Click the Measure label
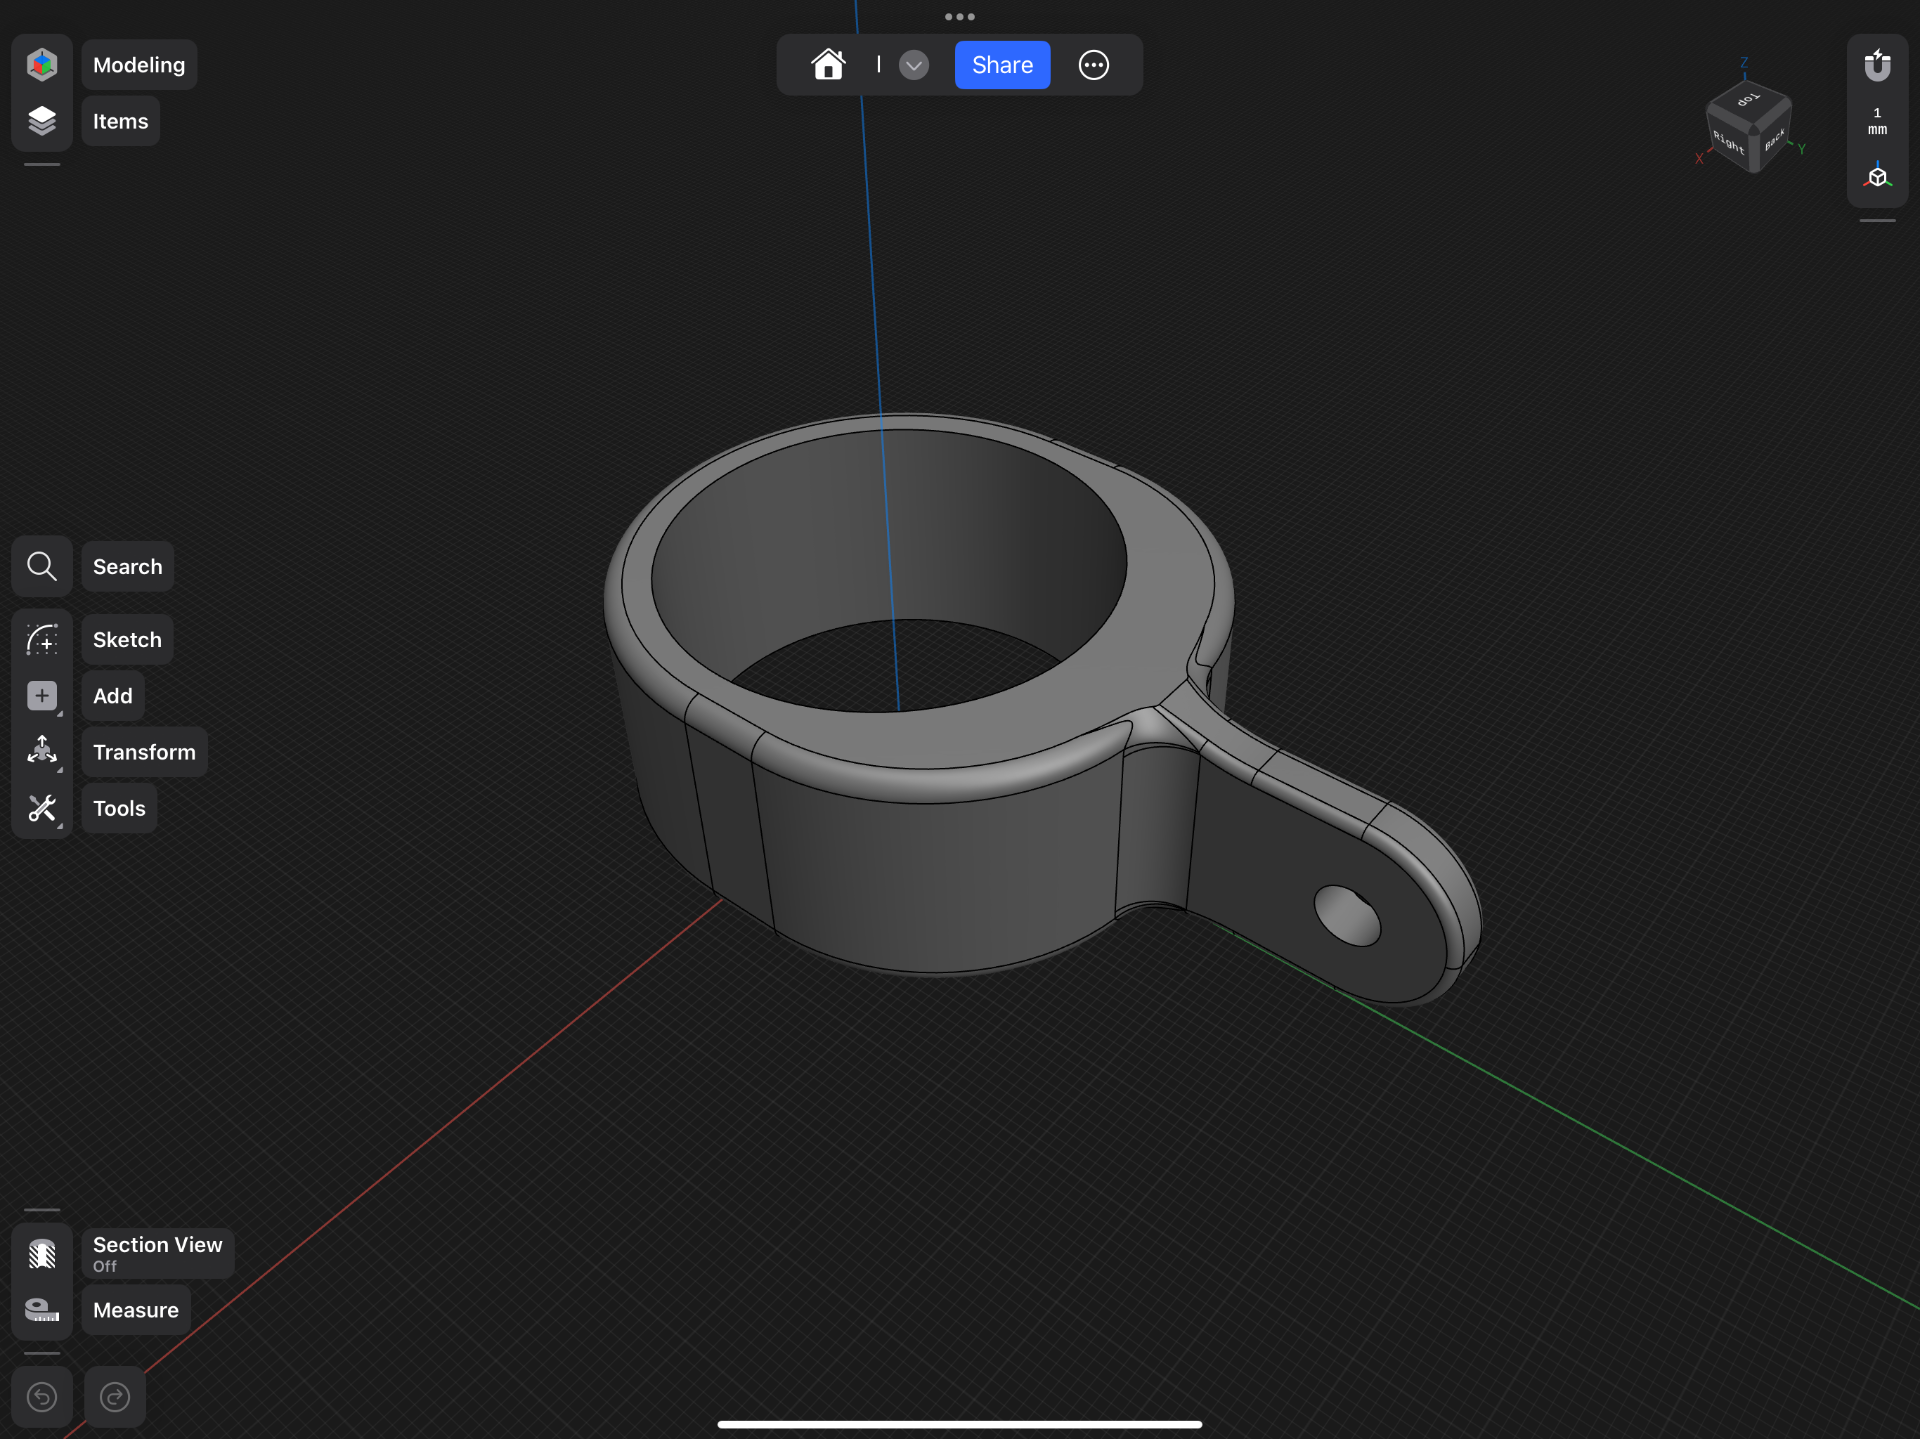This screenshot has width=1920, height=1439. click(136, 1310)
